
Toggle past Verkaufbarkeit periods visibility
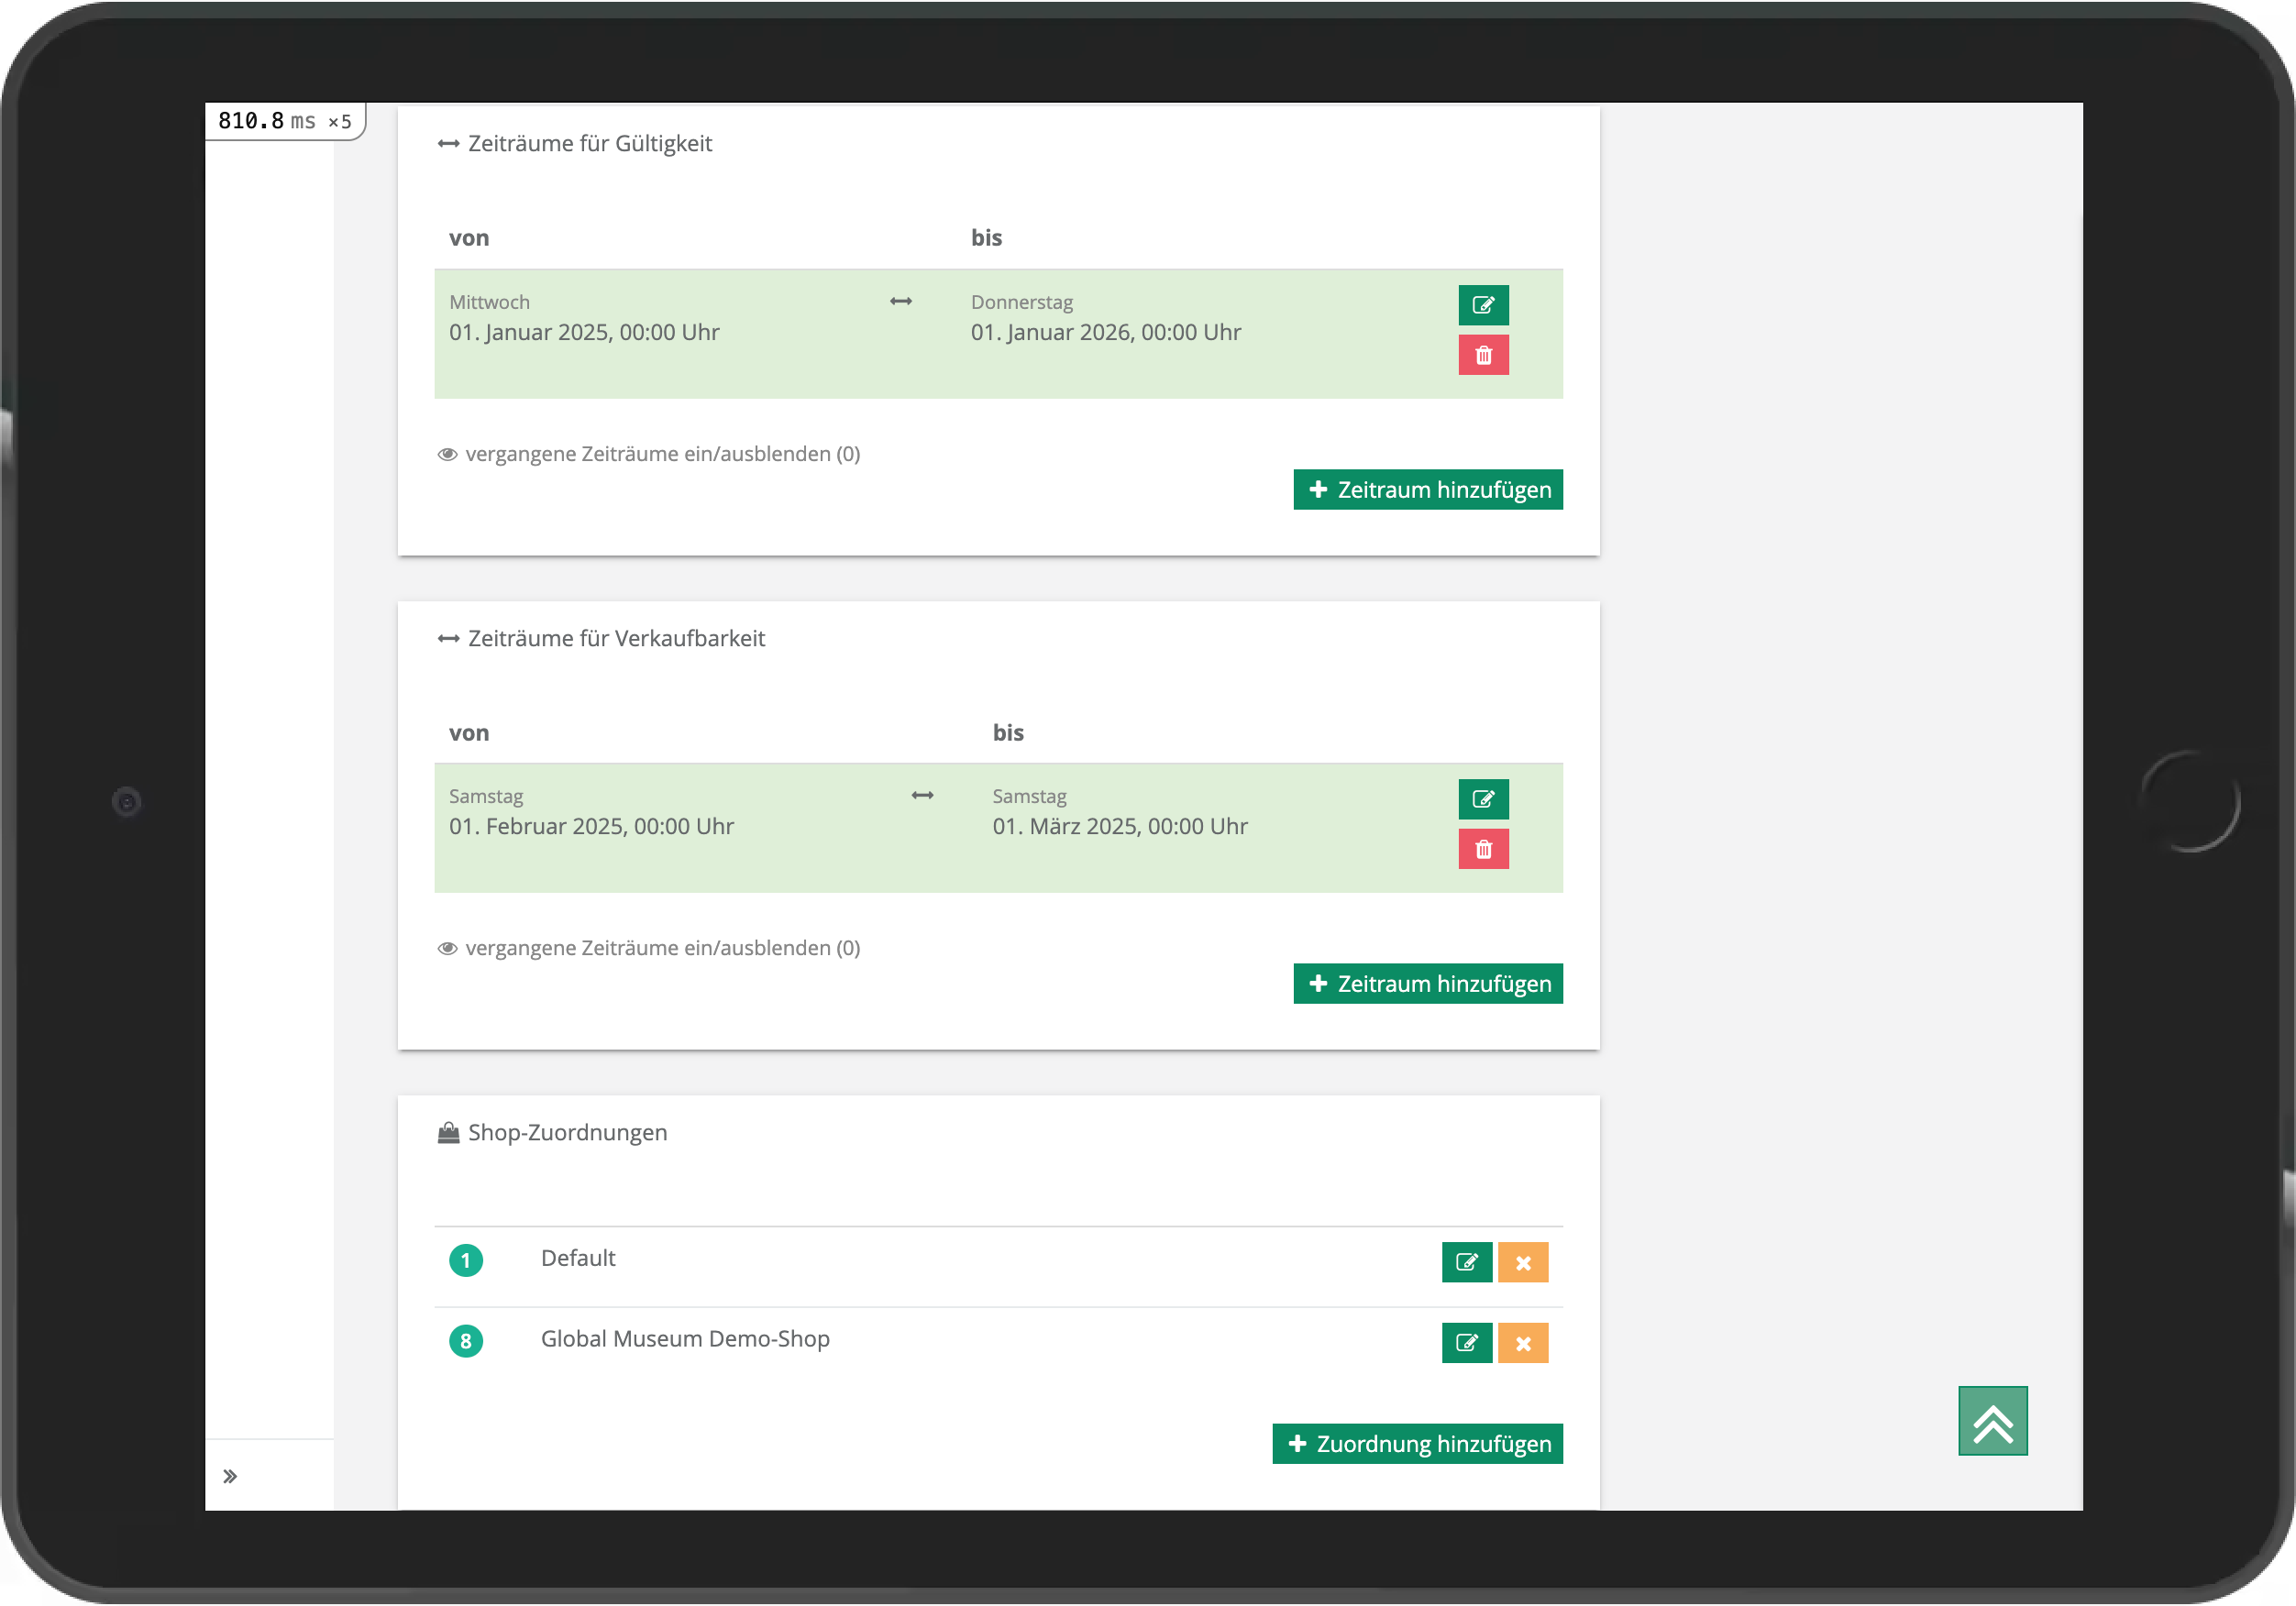click(649, 948)
